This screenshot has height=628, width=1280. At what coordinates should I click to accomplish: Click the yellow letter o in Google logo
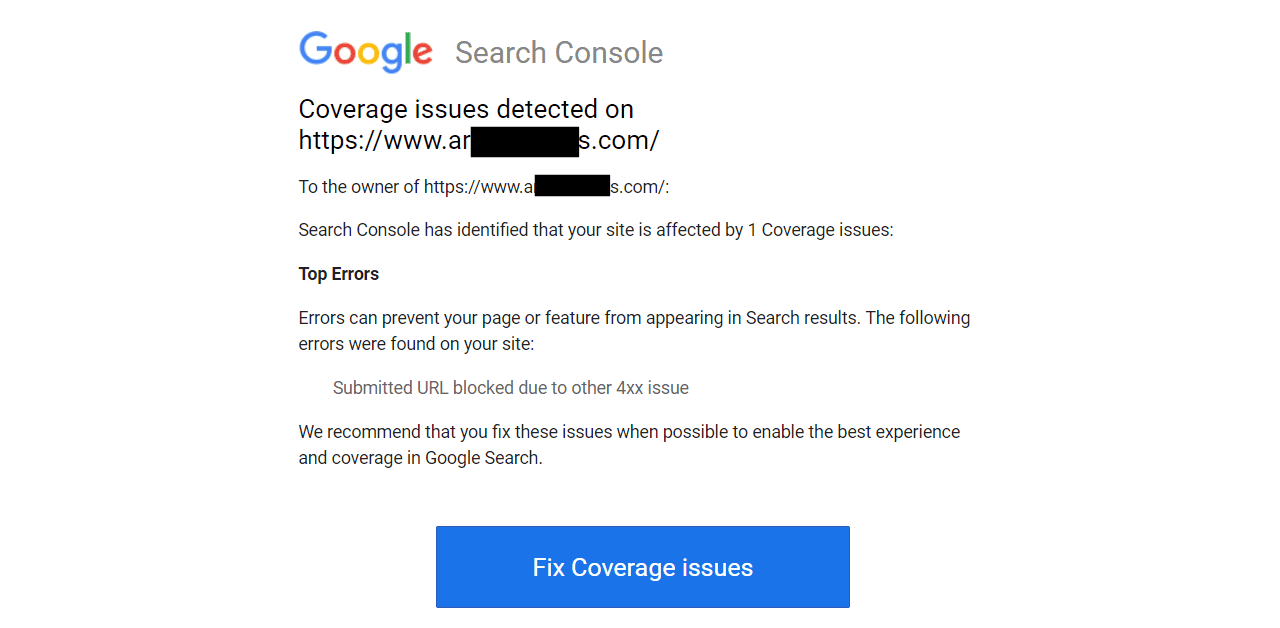[370, 54]
